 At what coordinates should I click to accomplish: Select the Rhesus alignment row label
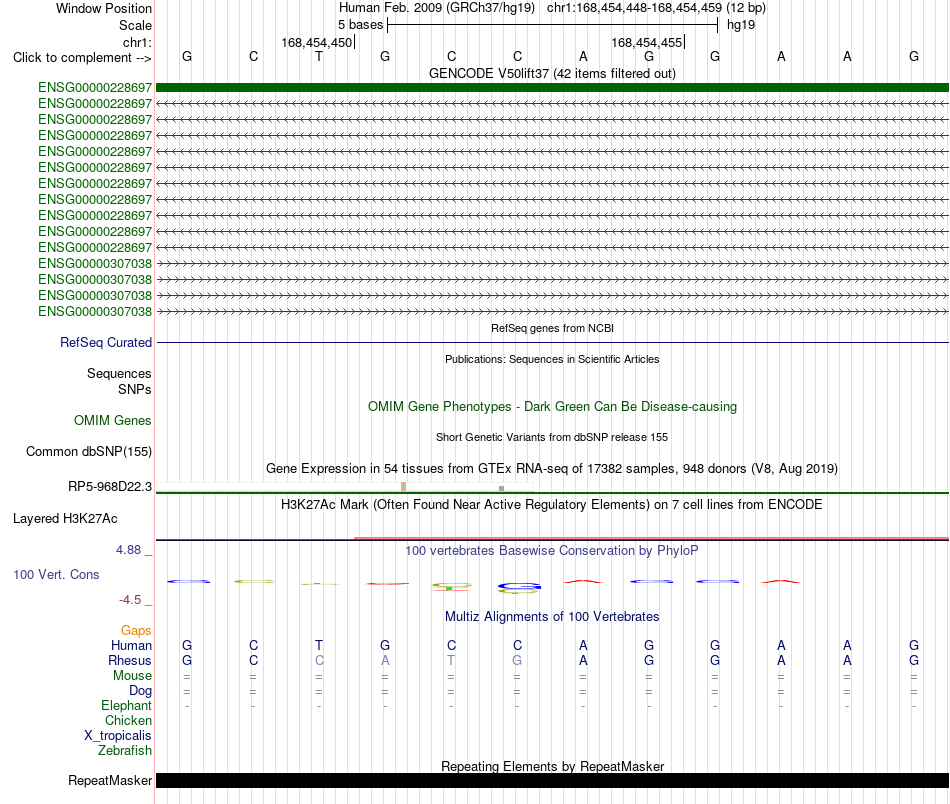(x=130, y=660)
